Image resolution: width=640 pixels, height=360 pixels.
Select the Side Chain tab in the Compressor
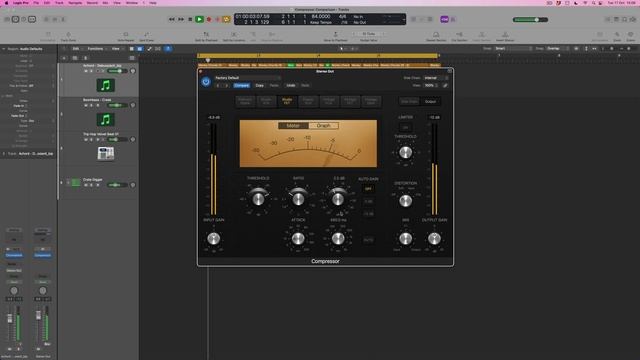click(x=409, y=101)
